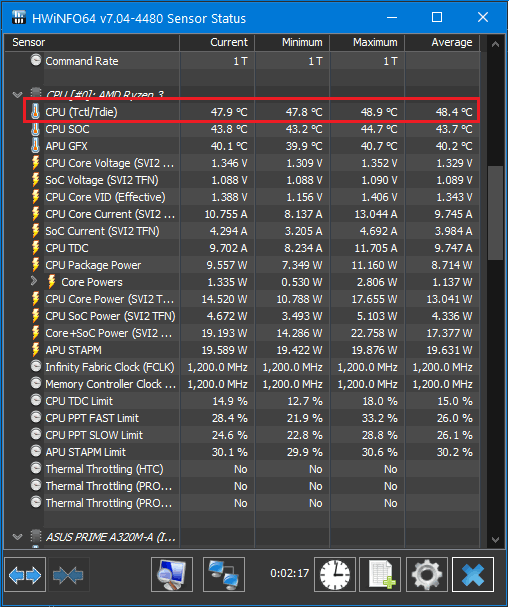Click clock icon beside CPU PPT FAST Limit
This screenshot has width=509, height=607.
pyautogui.click(x=36, y=417)
